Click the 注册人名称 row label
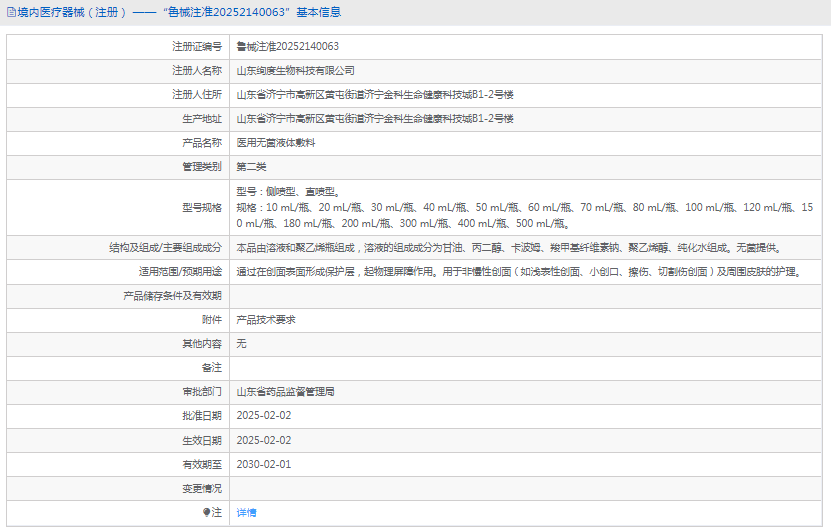Image resolution: width=831 pixels, height=530 pixels. (x=197, y=70)
